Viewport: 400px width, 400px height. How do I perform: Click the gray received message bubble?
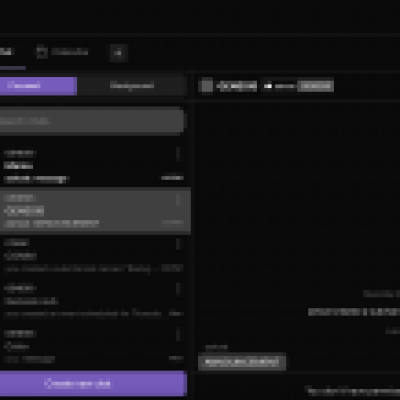tap(242, 362)
